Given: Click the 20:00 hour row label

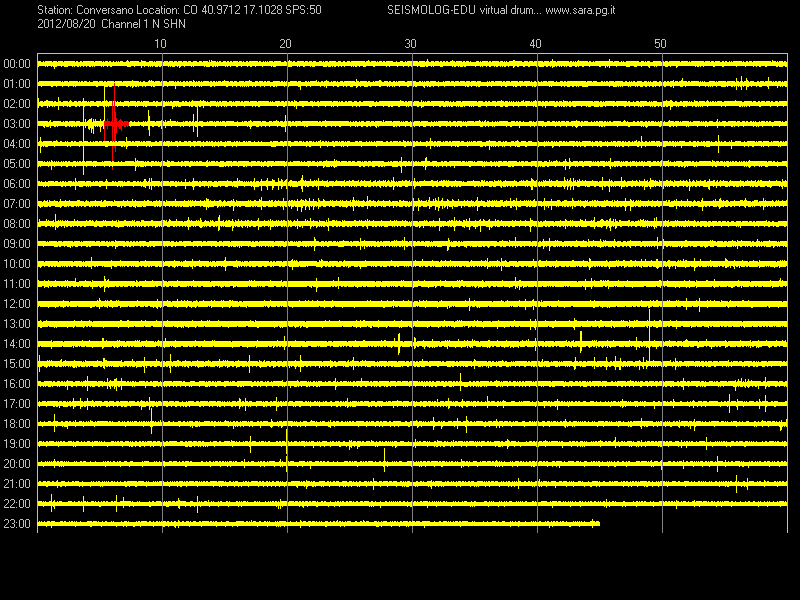Looking at the screenshot, I should pyautogui.click(x=17, y=464).
